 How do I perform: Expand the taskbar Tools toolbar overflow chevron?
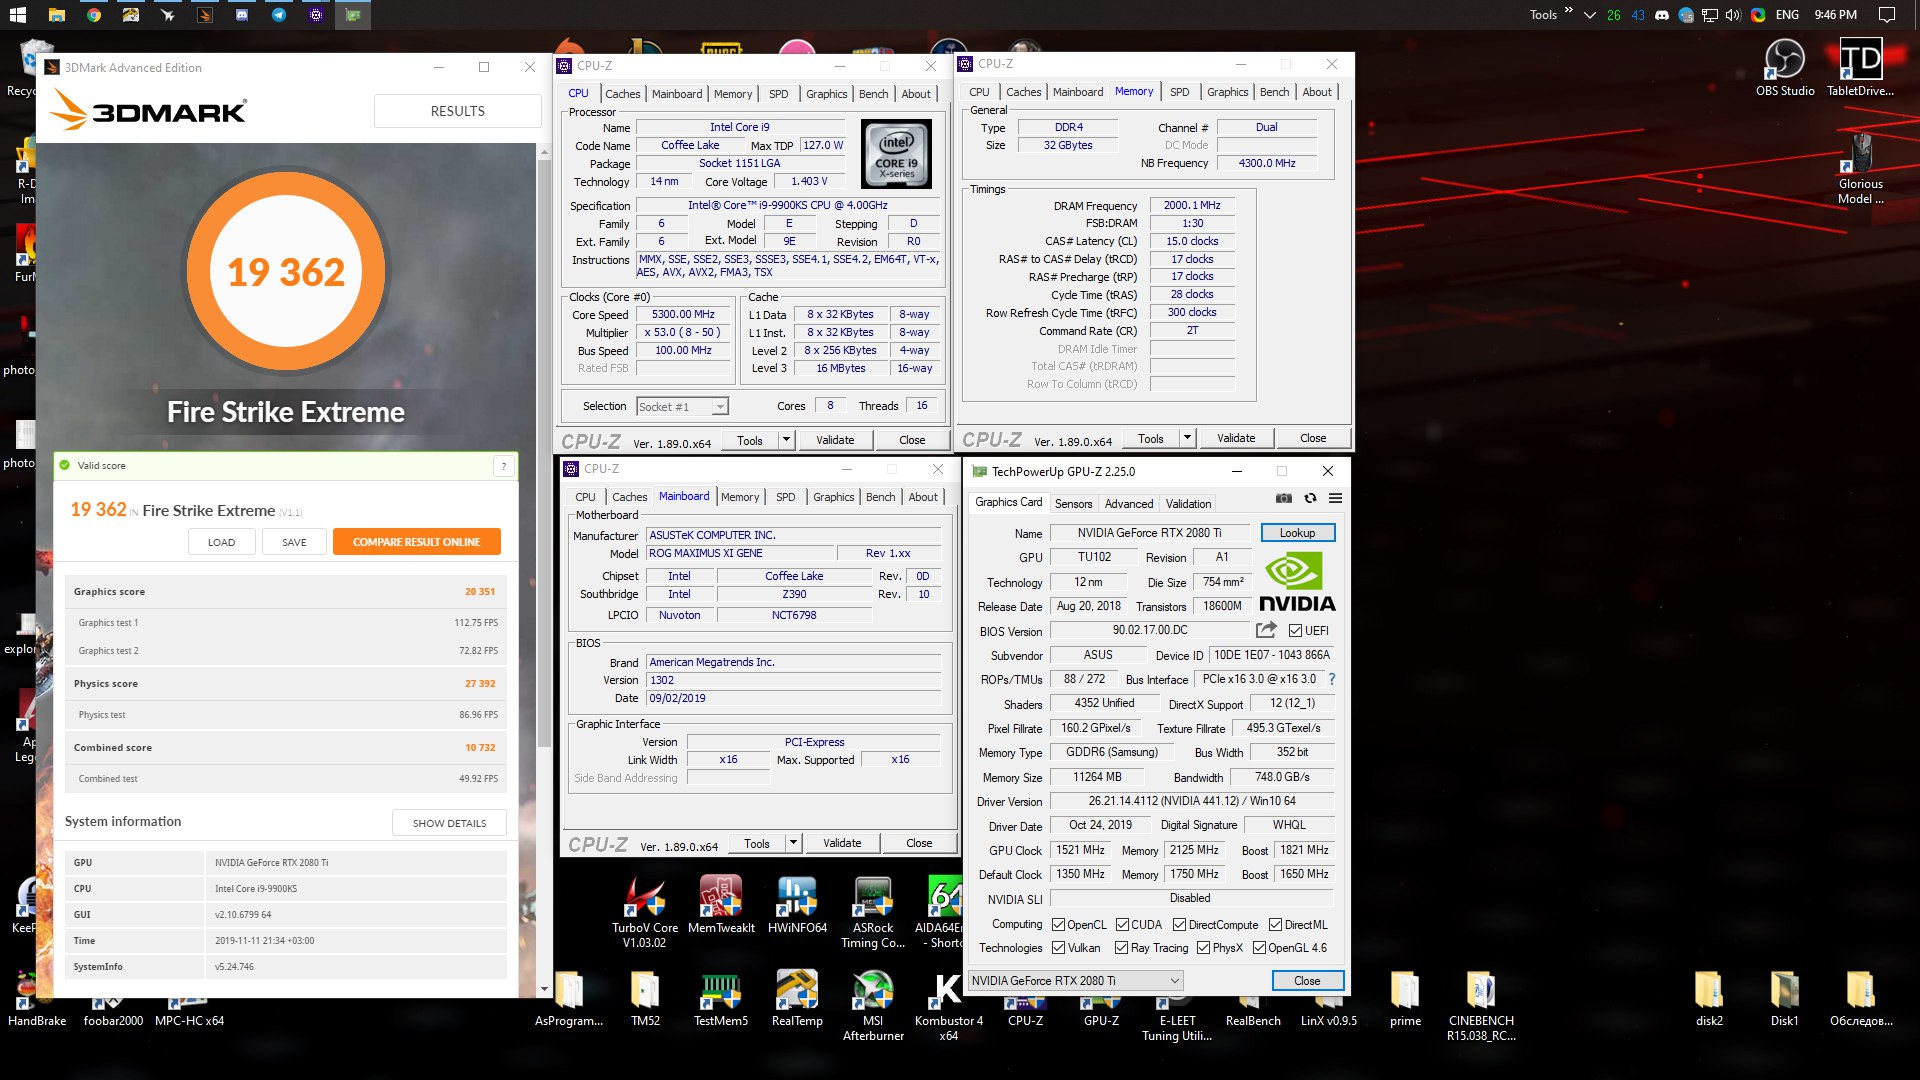pos(1568,11)
